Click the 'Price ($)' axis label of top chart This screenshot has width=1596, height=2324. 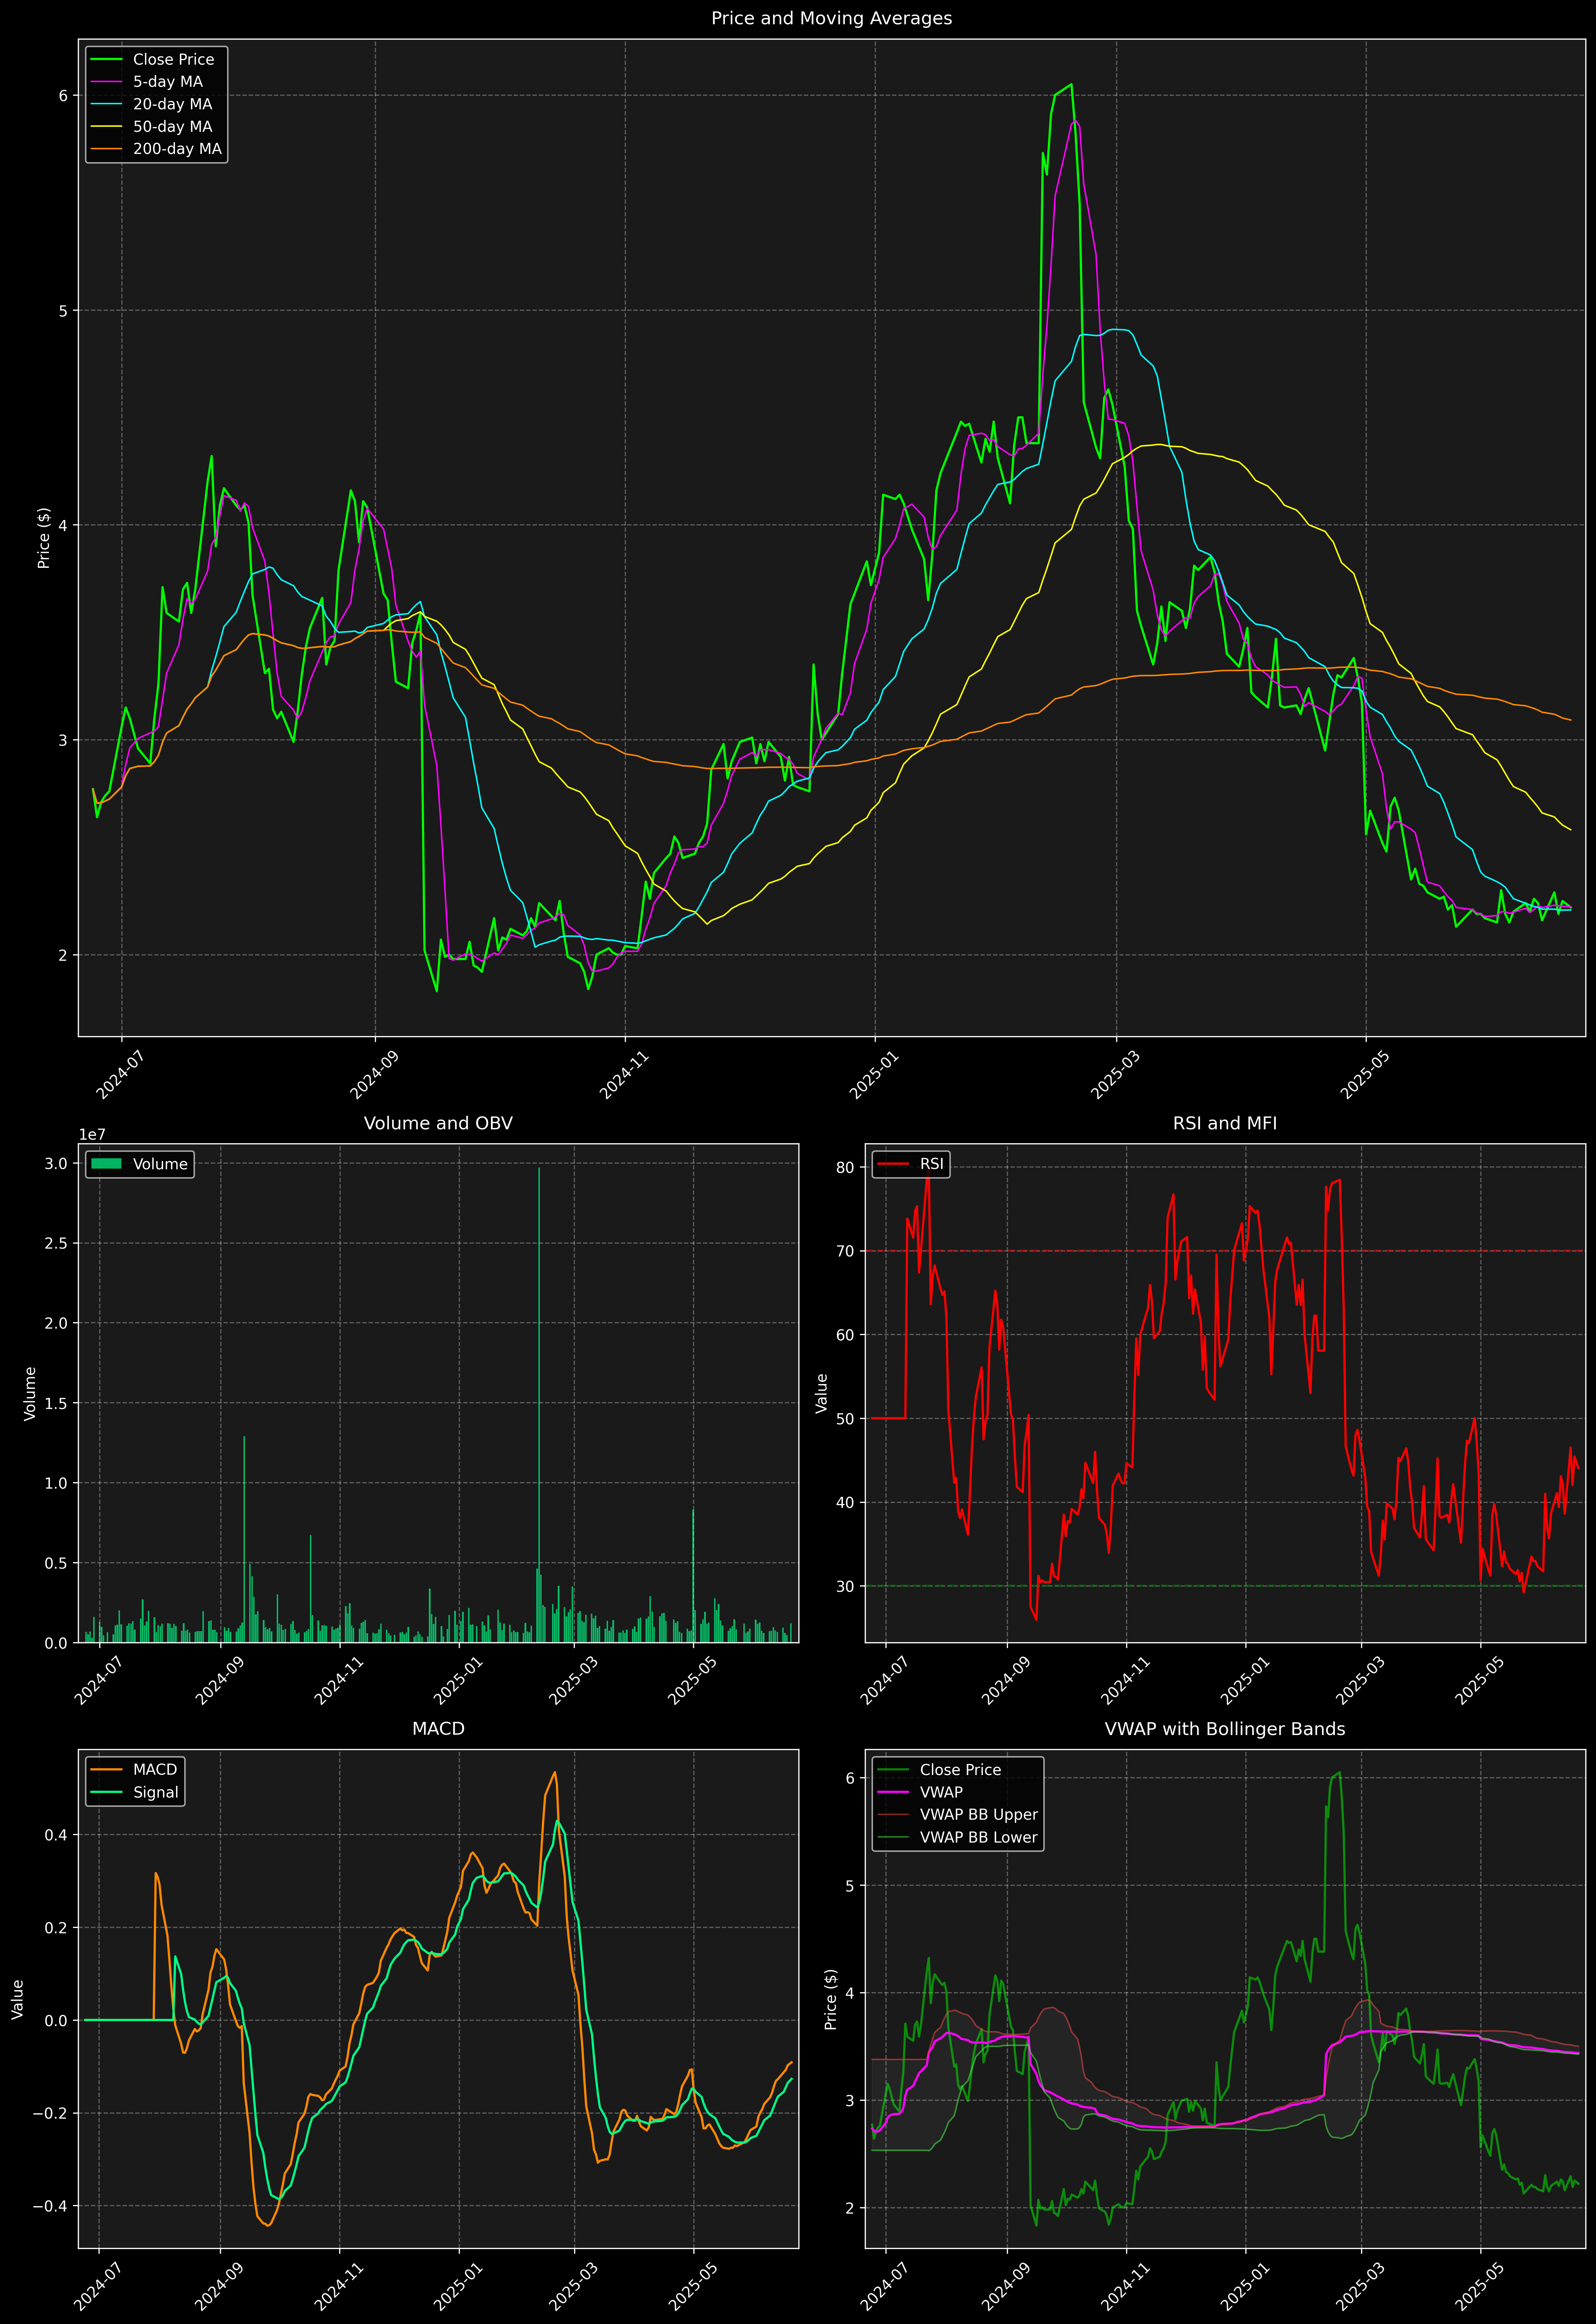[43, 538]
